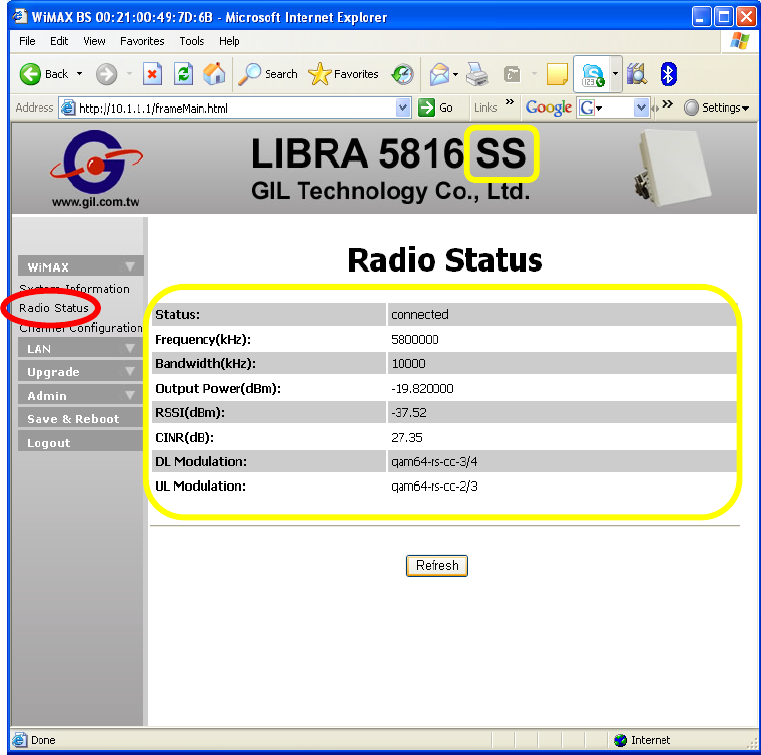761x755 pixels.
Task: Open the Google search box dropdown arrow
Action: click(x=641, y=108)
